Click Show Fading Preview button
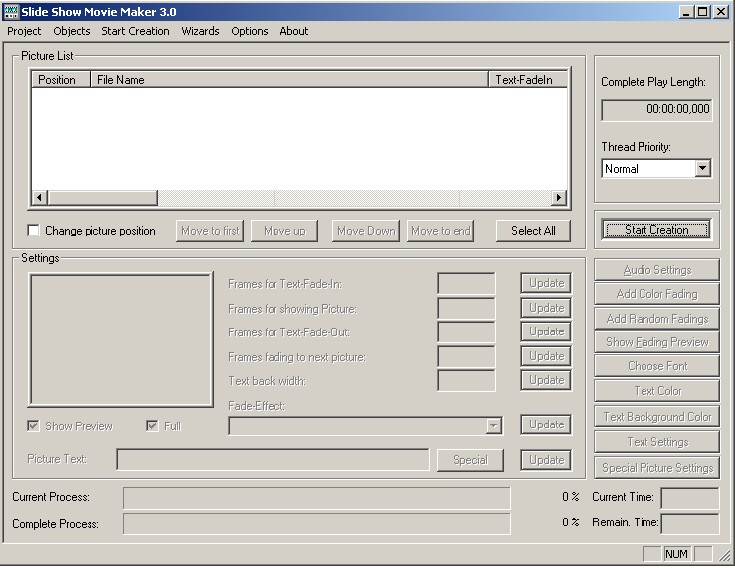The height and width of the screenshot is (568, 735). point(657,342)
